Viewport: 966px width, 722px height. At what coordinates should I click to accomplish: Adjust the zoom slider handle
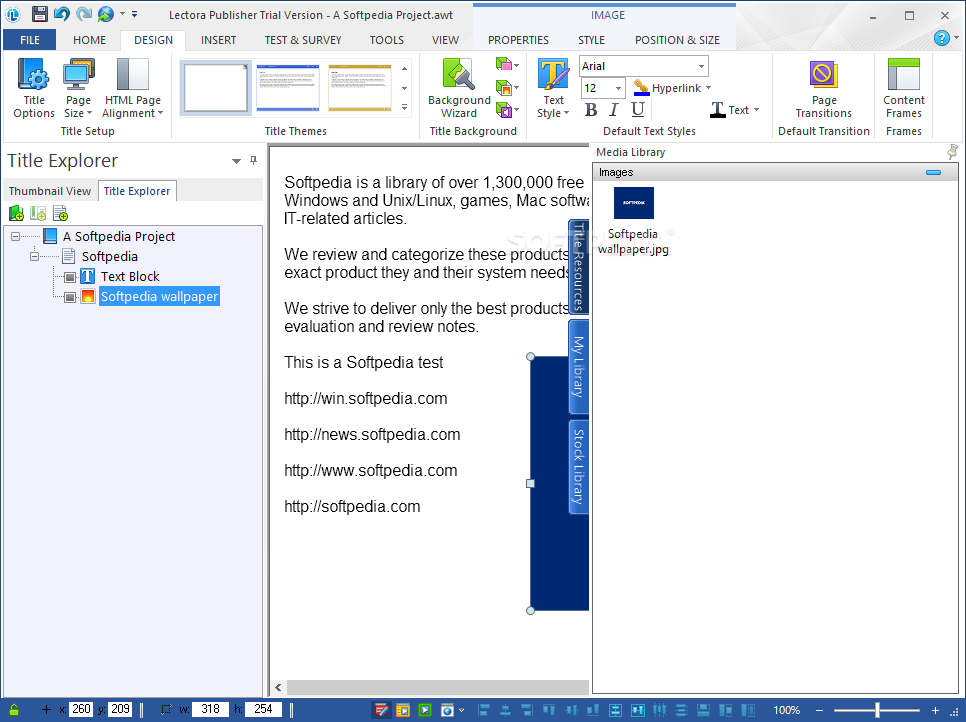tap(877, 710)
